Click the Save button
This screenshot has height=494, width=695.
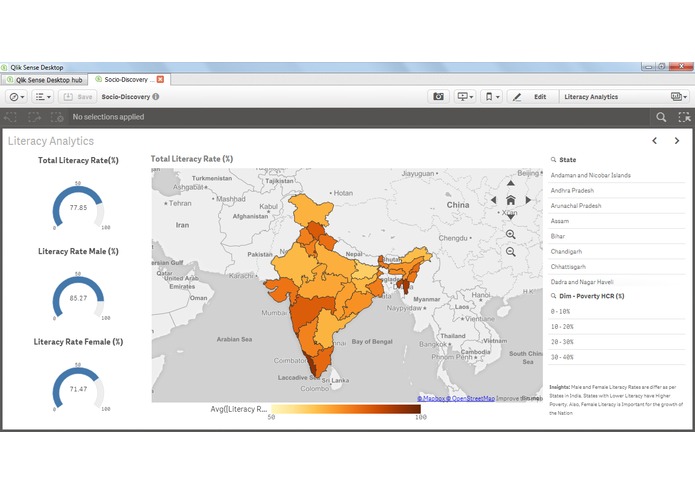pyautogui.click(x=78, y=97)
